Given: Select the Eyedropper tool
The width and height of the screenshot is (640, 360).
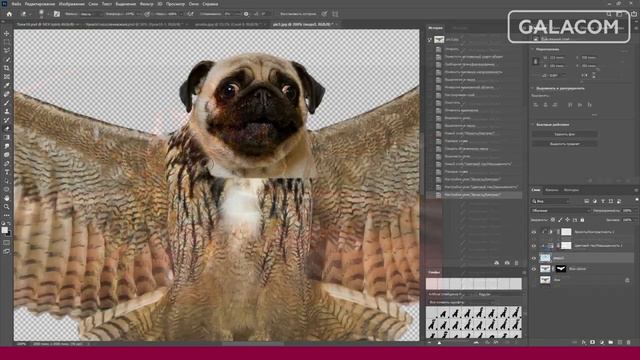Looking at the screenshot, I should 7,85.
